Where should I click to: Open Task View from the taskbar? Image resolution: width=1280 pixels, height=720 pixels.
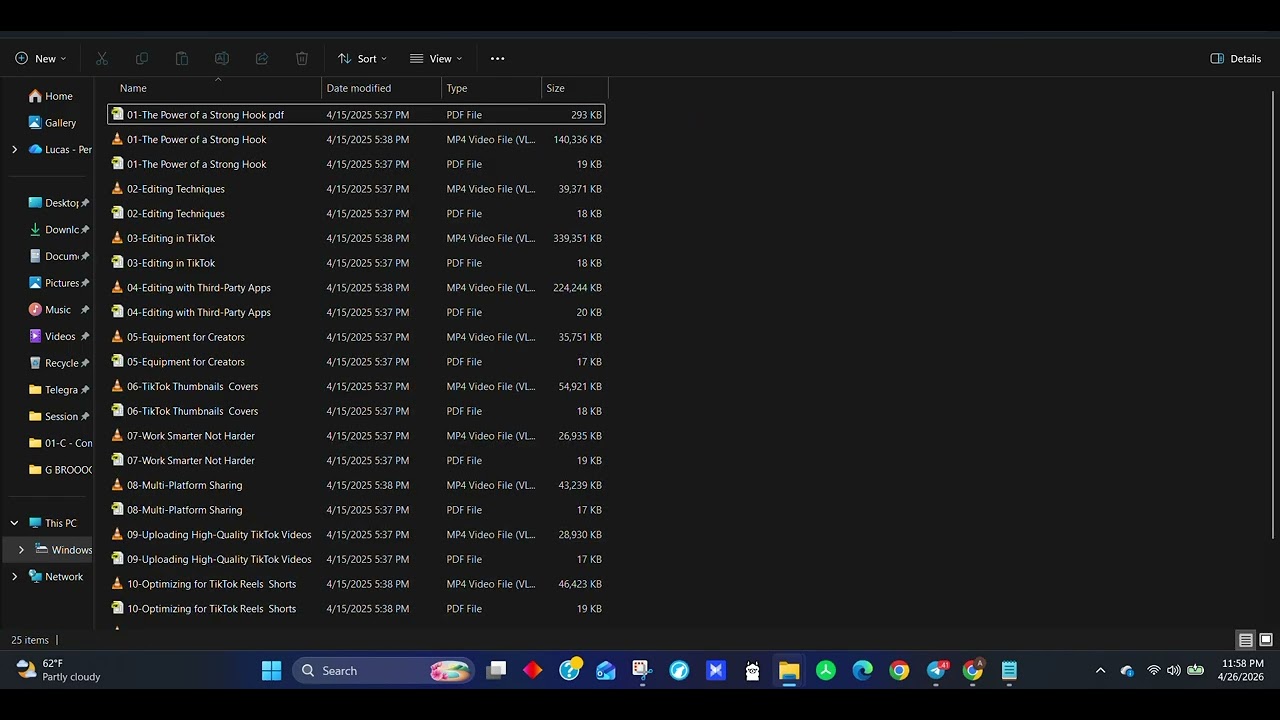496,670
